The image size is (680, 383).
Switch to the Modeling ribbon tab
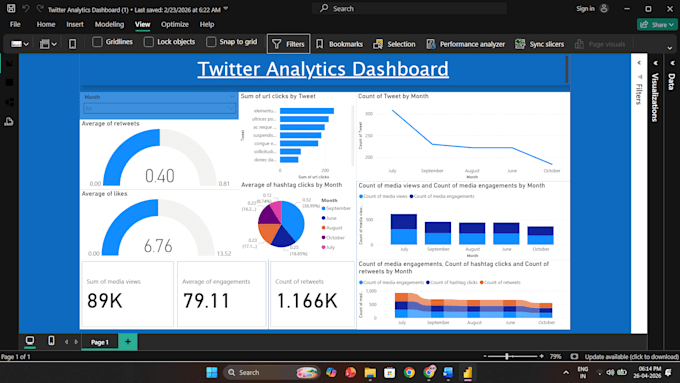click(x=109, y=24)
